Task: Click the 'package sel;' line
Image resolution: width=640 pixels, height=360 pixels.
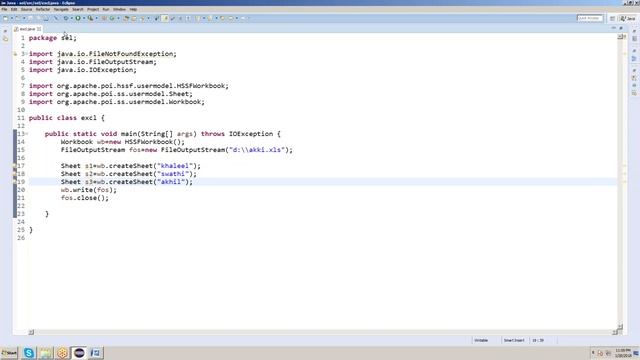Action: (x=53, y=38)
